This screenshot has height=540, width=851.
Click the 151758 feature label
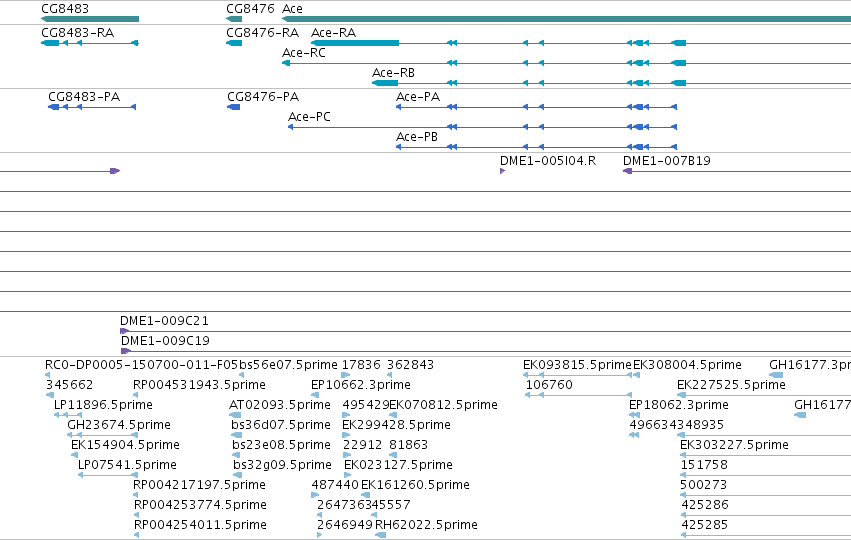point(704,465)
